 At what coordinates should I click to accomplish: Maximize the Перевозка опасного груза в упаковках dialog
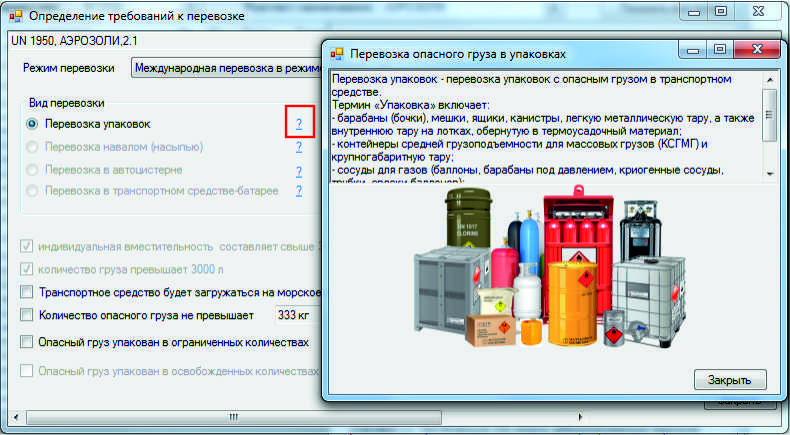[x=719, y=49]
